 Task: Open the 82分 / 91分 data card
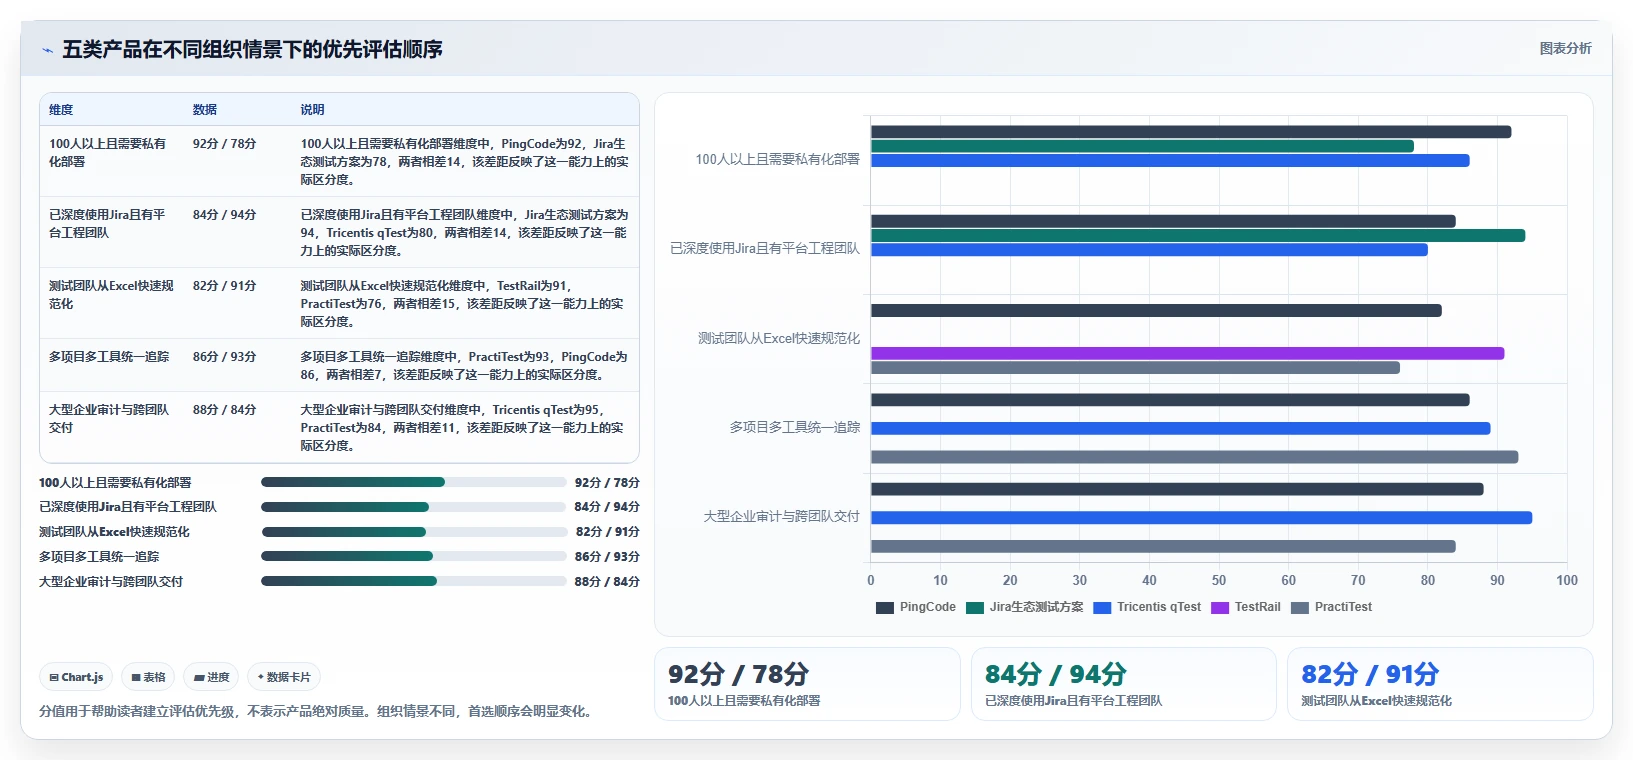click(x=1440, y=684)
